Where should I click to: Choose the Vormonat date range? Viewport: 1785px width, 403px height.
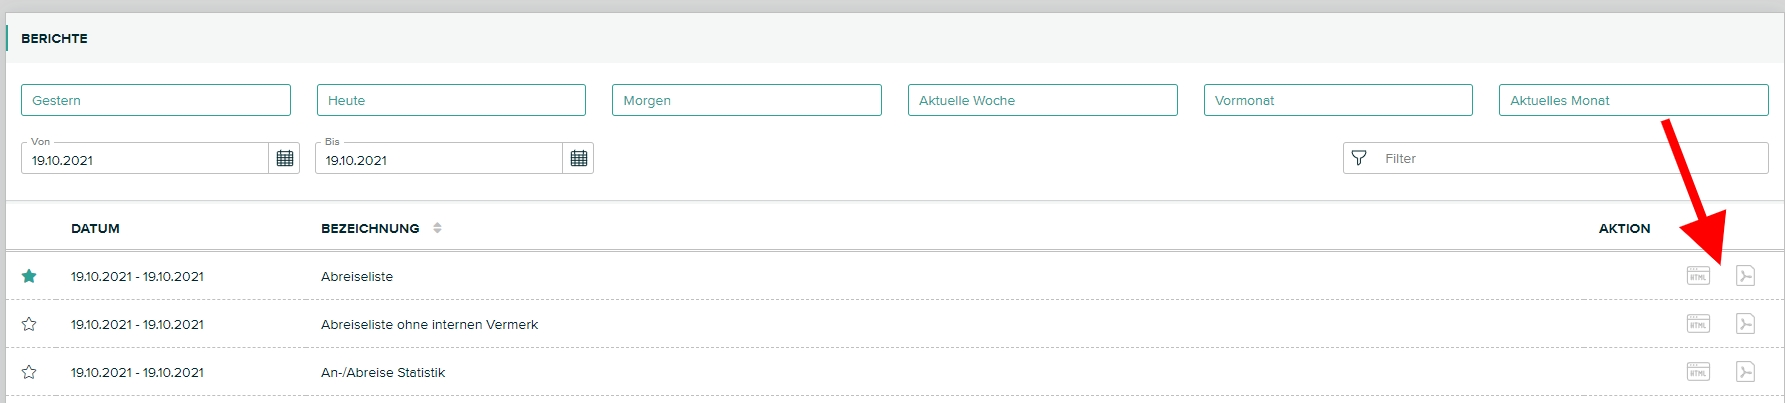(x=1338, y=100)
